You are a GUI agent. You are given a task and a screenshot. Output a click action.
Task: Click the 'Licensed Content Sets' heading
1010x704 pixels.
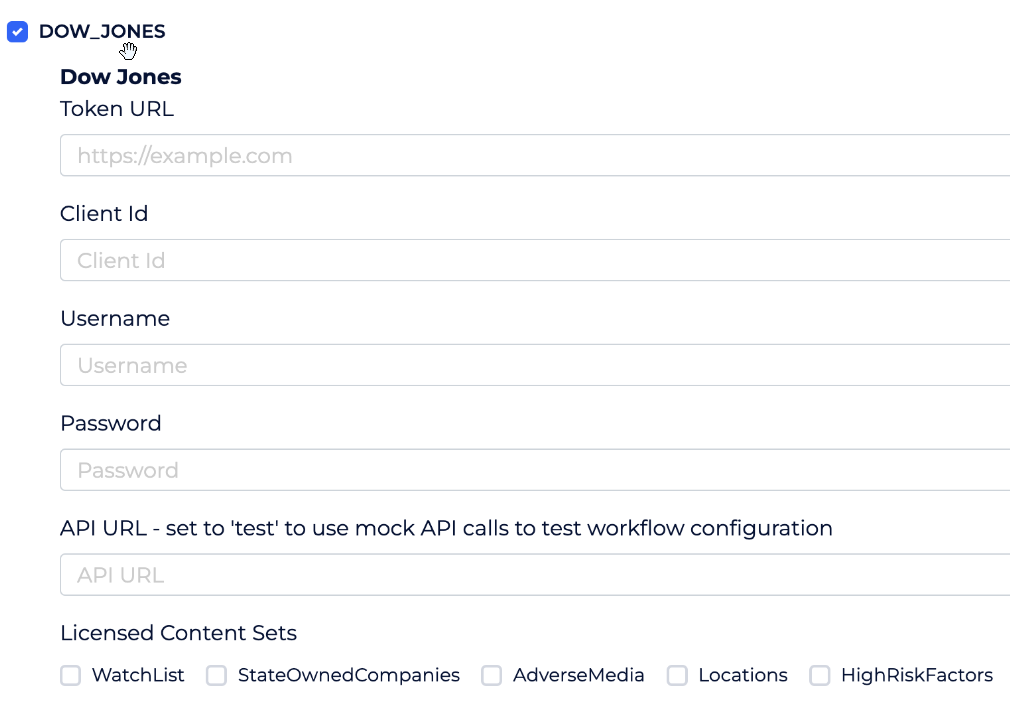click(178, 633)
